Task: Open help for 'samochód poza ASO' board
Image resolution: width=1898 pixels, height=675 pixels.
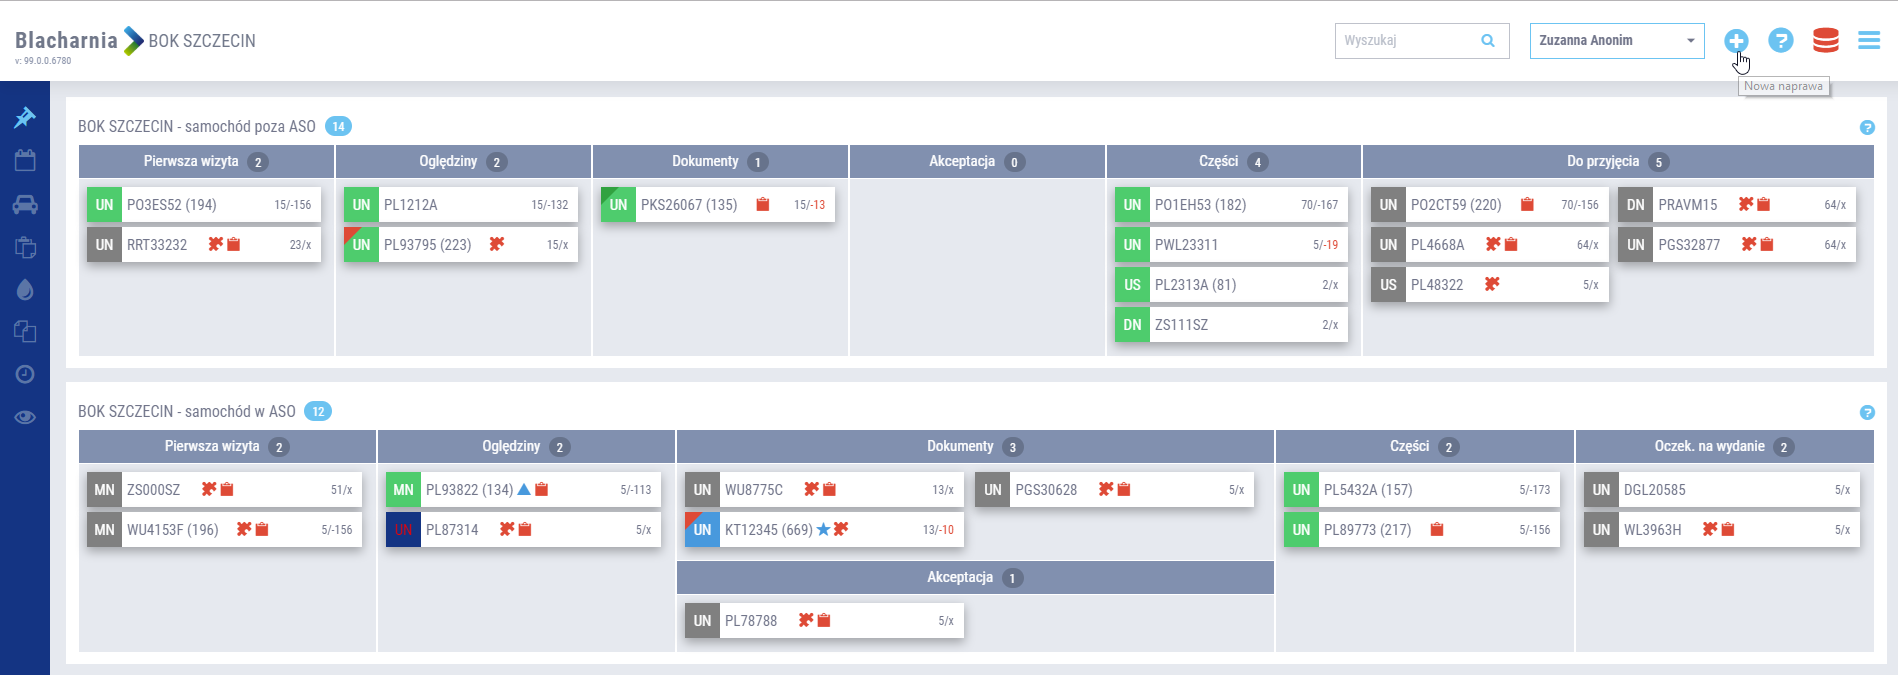Action: [1866, 128]
